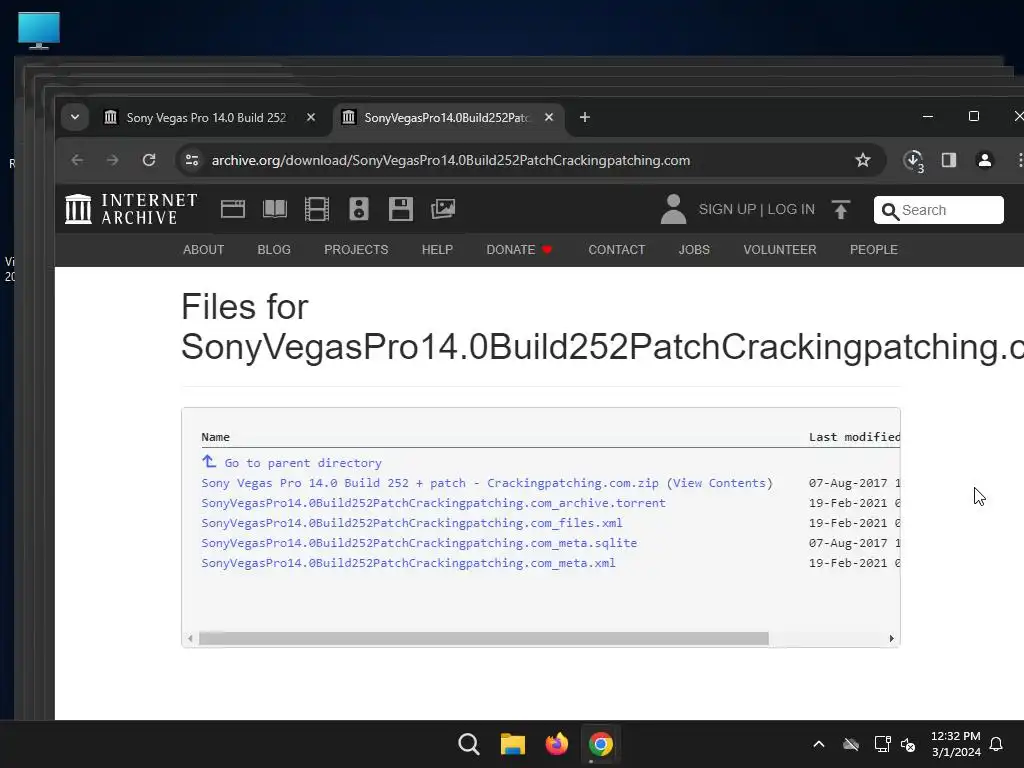Open DONATE menu item

[519, 250]
